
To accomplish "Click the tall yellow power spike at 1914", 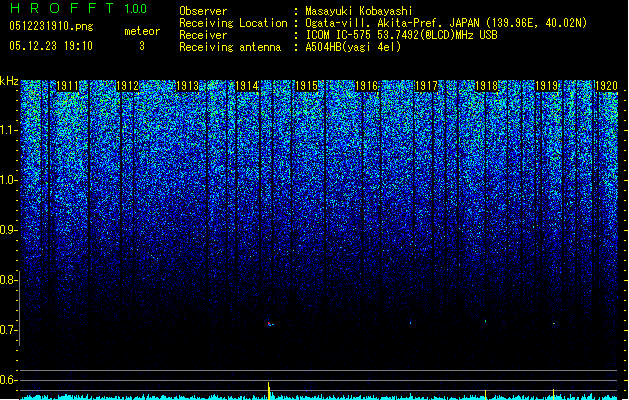I will pos(269,391).
